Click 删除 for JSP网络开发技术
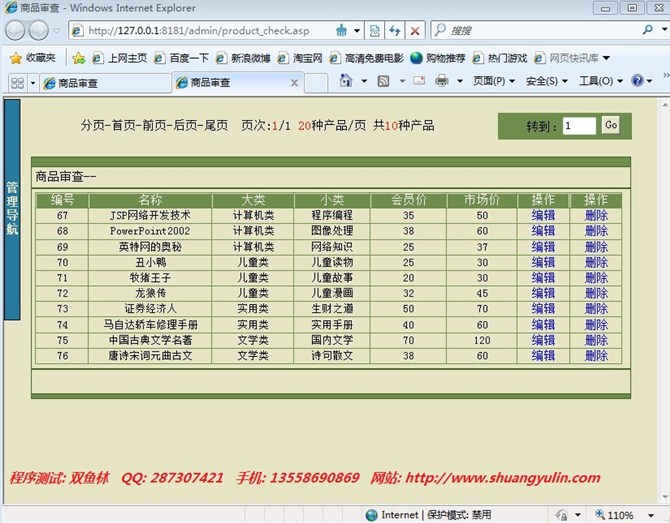Viewport: 670px width, 523px height. pyautogui.click(x=596, y=215)
